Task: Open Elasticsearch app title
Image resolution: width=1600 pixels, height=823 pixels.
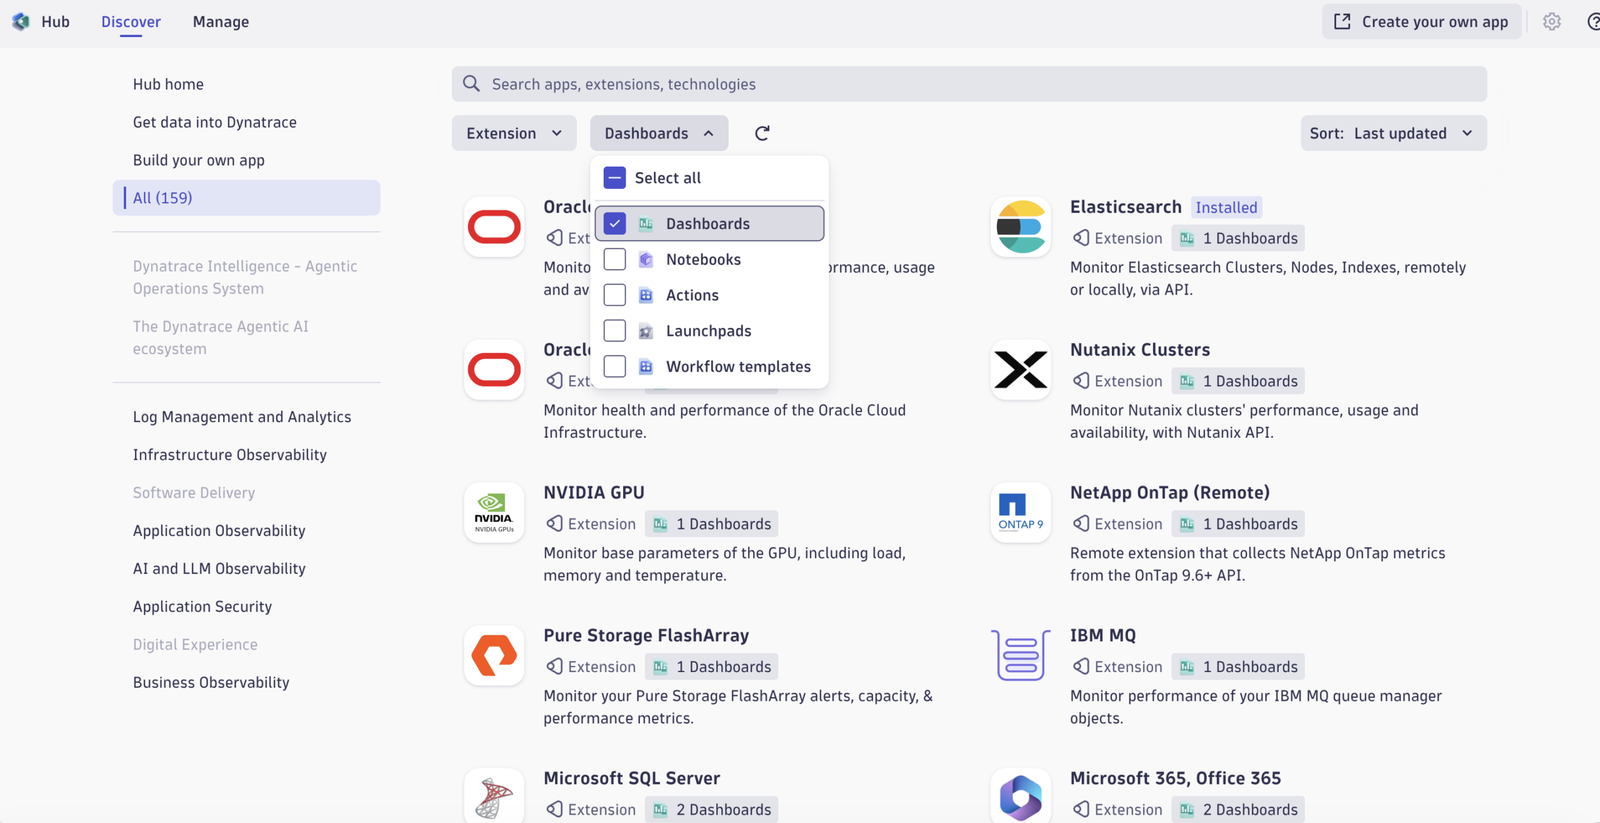Action: point(1126,207)
